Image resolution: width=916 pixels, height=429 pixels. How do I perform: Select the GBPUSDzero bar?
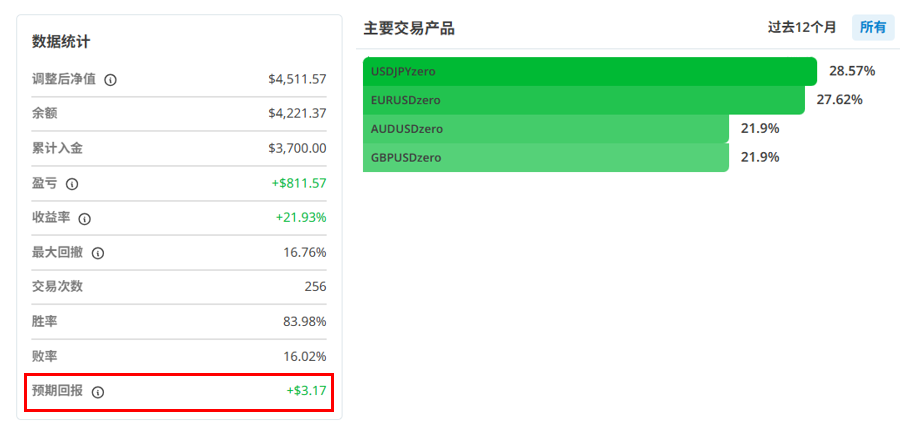point(545,158)
